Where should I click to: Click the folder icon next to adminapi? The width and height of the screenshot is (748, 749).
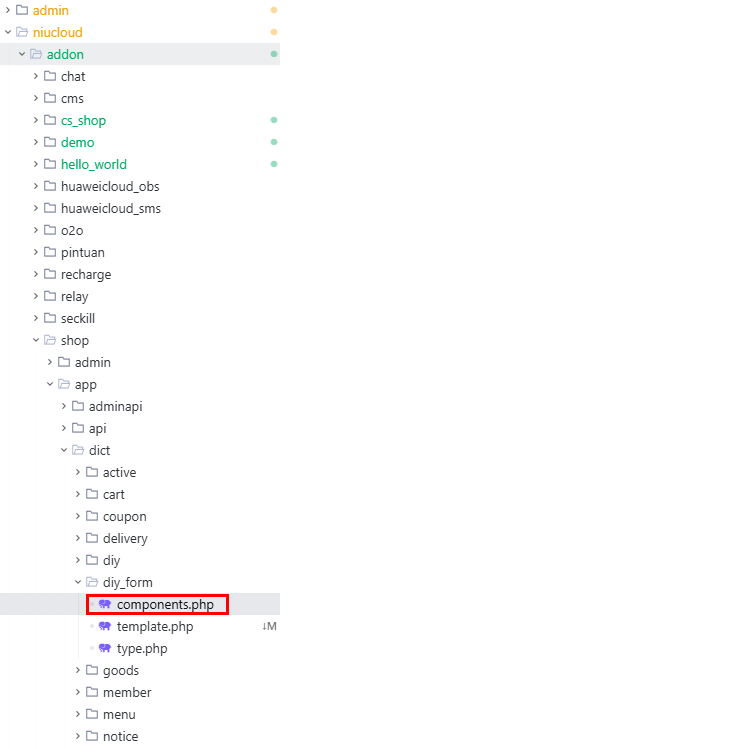[78, 406]
